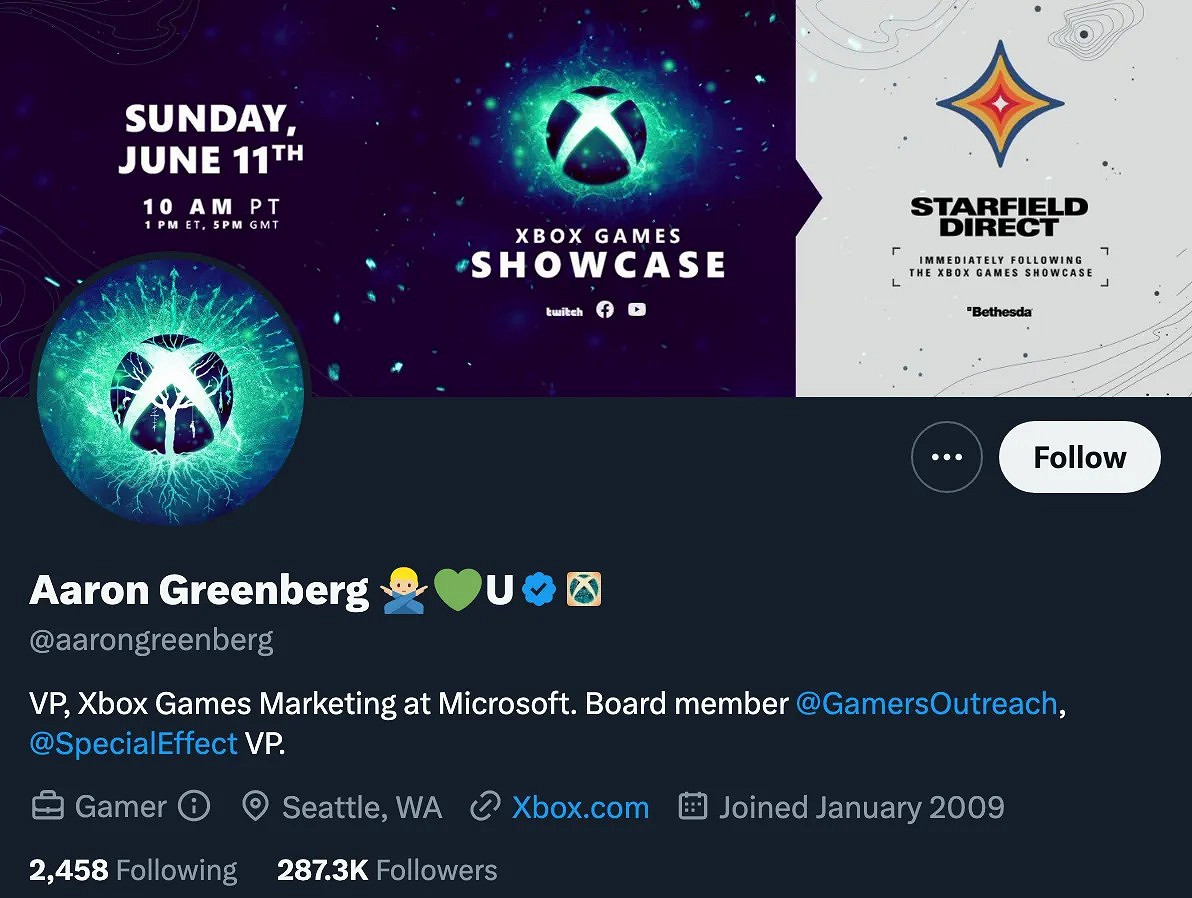Click the YouTube icon in banner
Image resolution: width=1192 pixels, height=898 pixels.
(637, 310)
